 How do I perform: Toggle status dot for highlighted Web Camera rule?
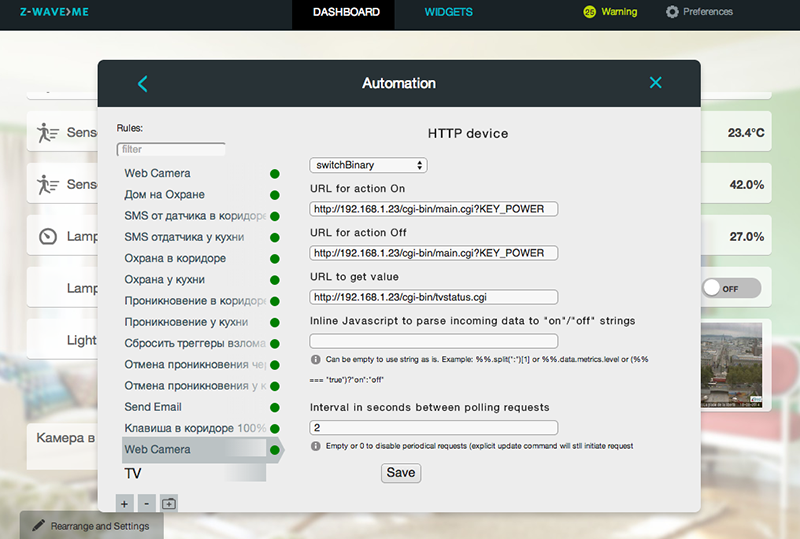(274, 450)
